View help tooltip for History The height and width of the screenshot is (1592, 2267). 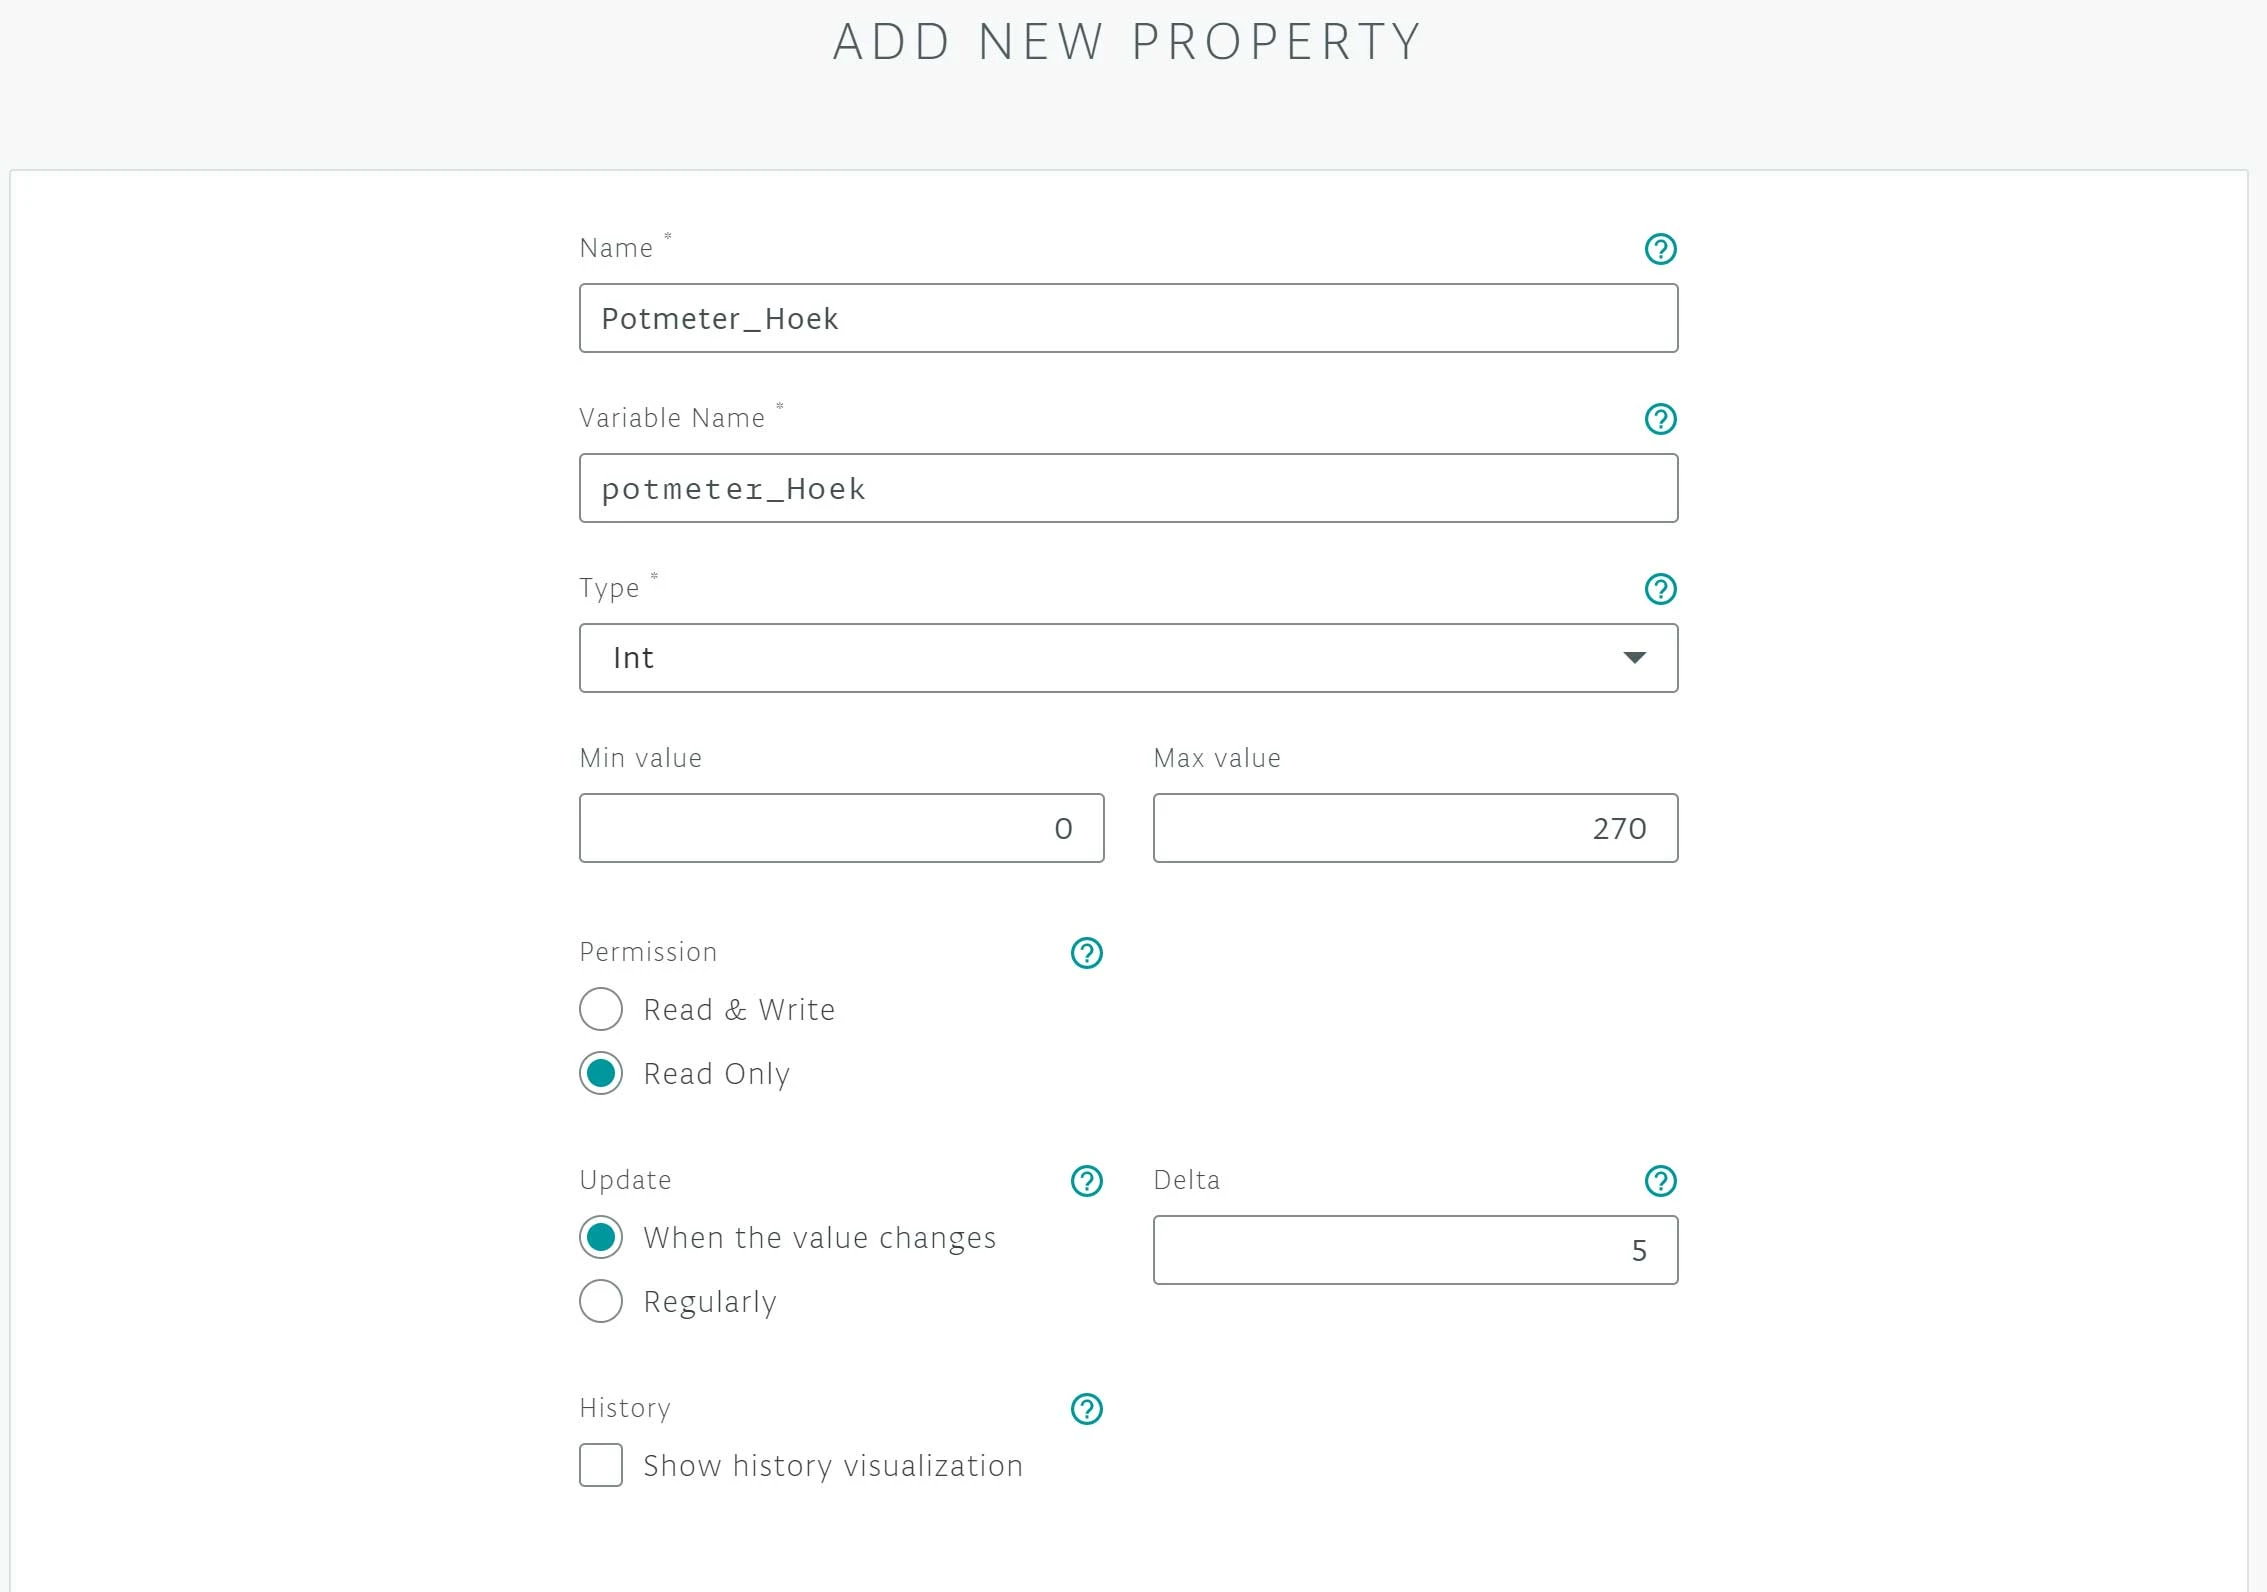point(1086,1409)
